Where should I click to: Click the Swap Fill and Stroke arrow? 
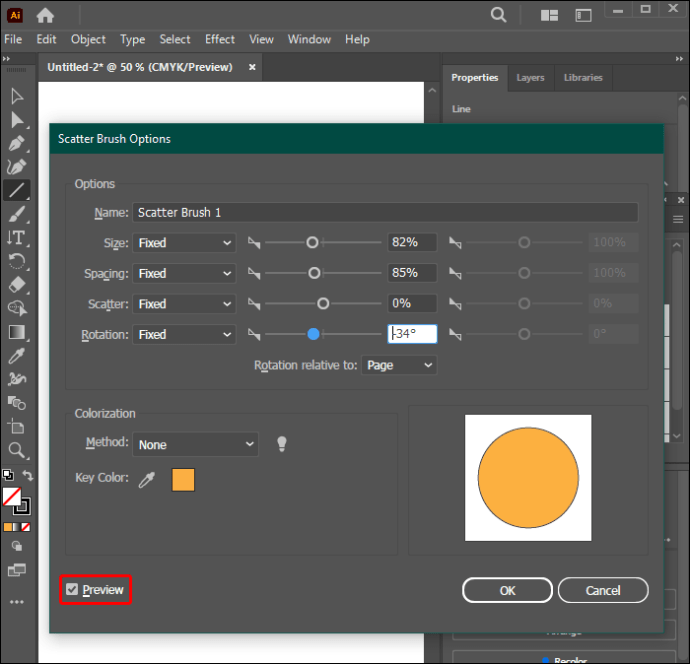click(27, 475)
